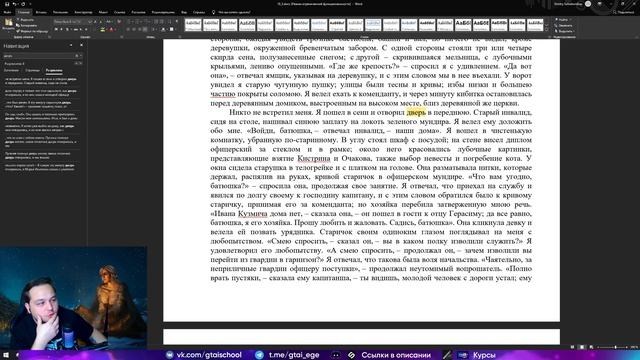
Task: Switch to the Страницы navigation tab
Action: (x=32, y=70)
